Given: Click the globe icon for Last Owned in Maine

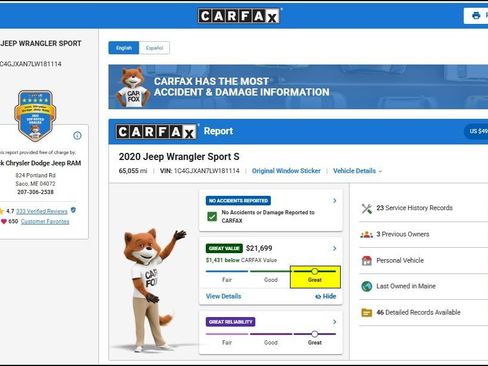Looking at the screenshot, I should click(x=367, y=286).
